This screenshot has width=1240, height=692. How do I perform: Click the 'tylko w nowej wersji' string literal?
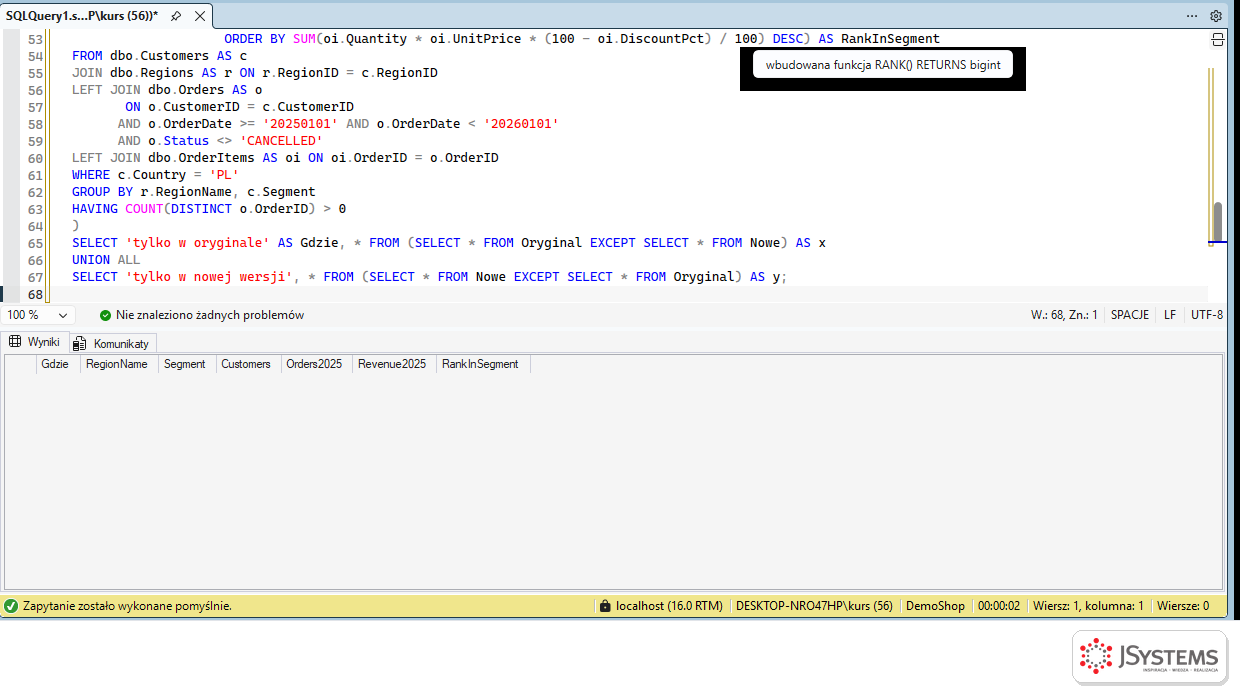(x=210, y=277)
